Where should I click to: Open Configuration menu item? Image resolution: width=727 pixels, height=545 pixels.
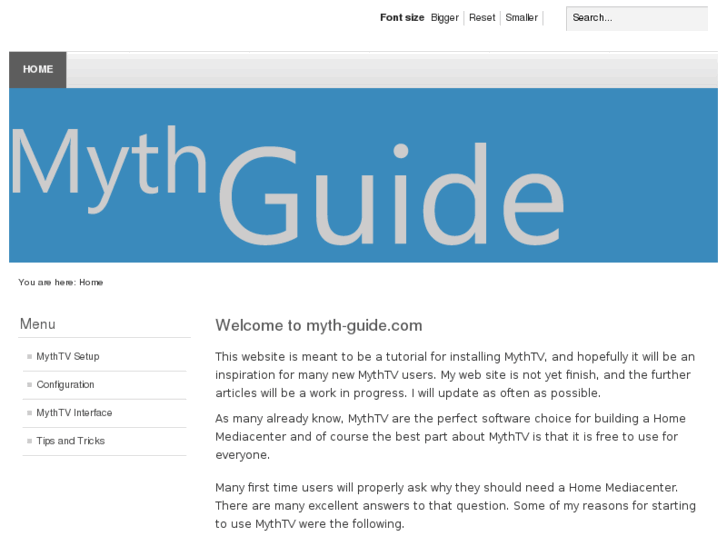pyautogui.click(x=65, y=385)
